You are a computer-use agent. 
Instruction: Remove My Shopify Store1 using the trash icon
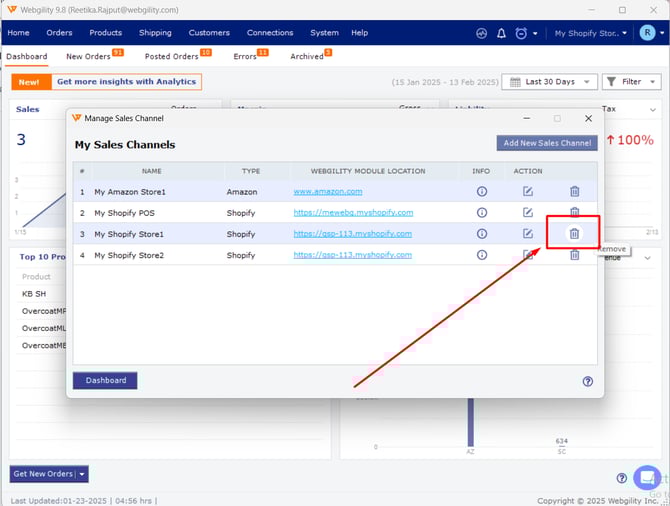pos(574,234)
